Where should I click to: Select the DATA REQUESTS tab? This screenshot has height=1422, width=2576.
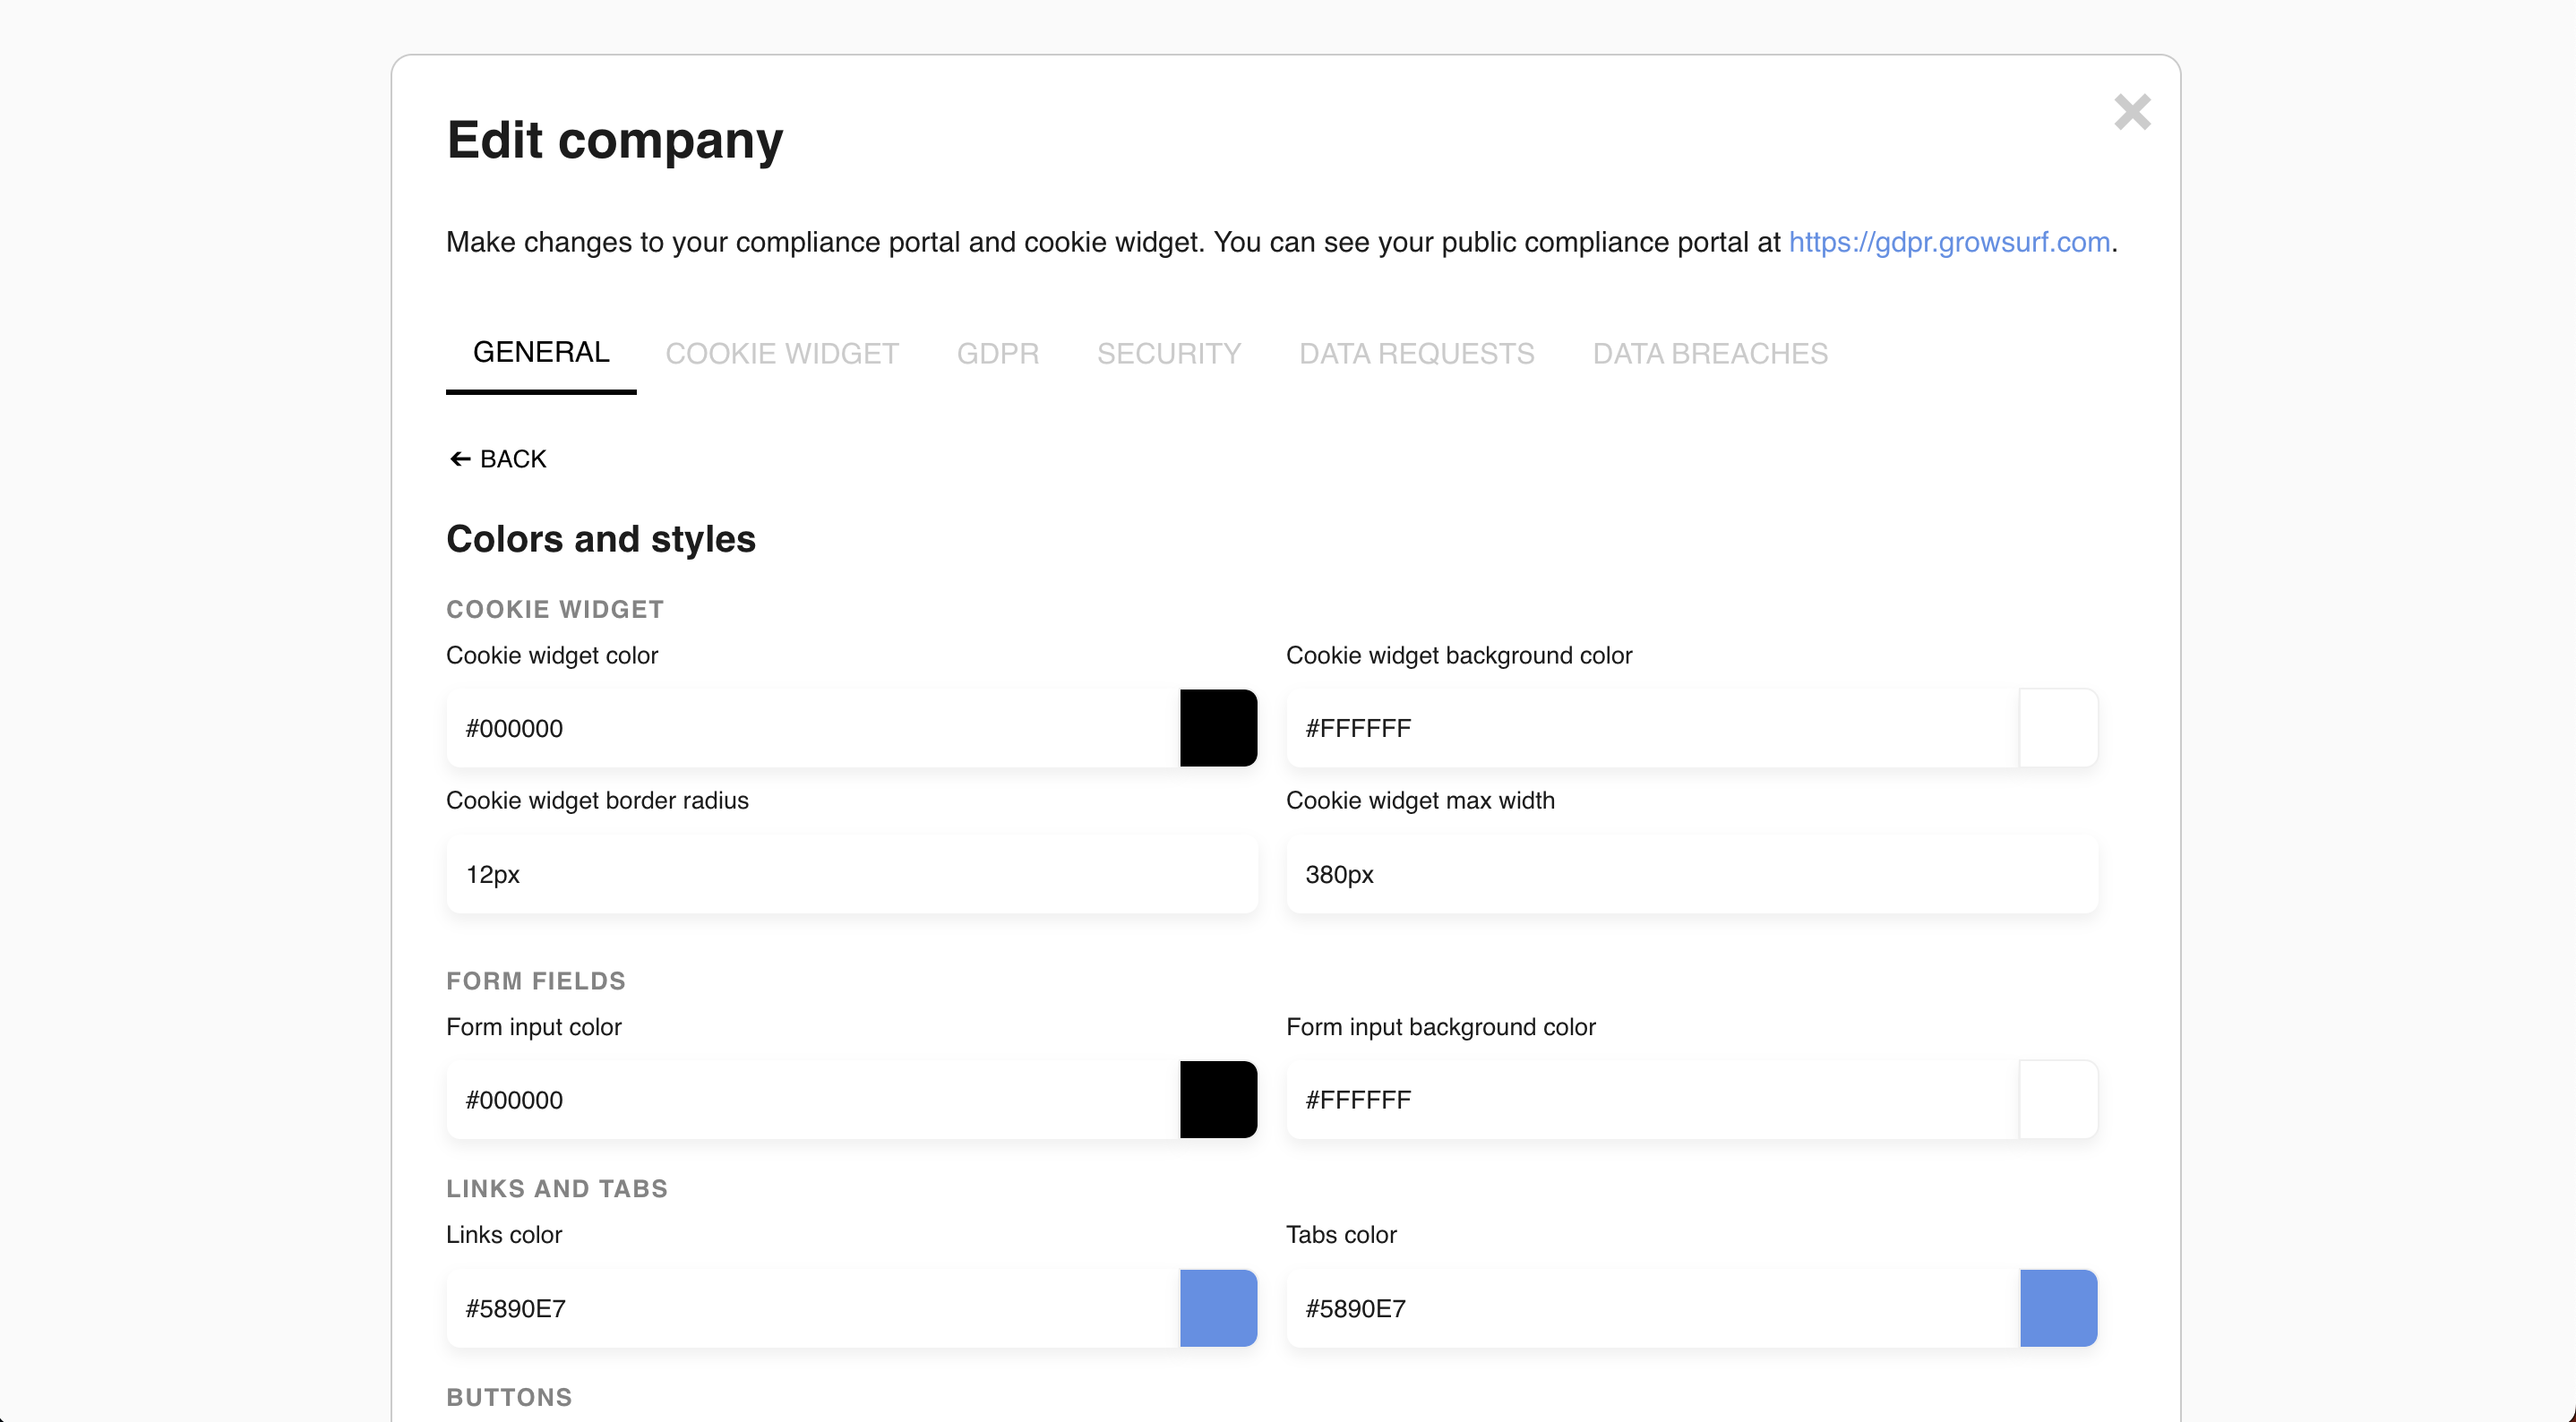1416,354
